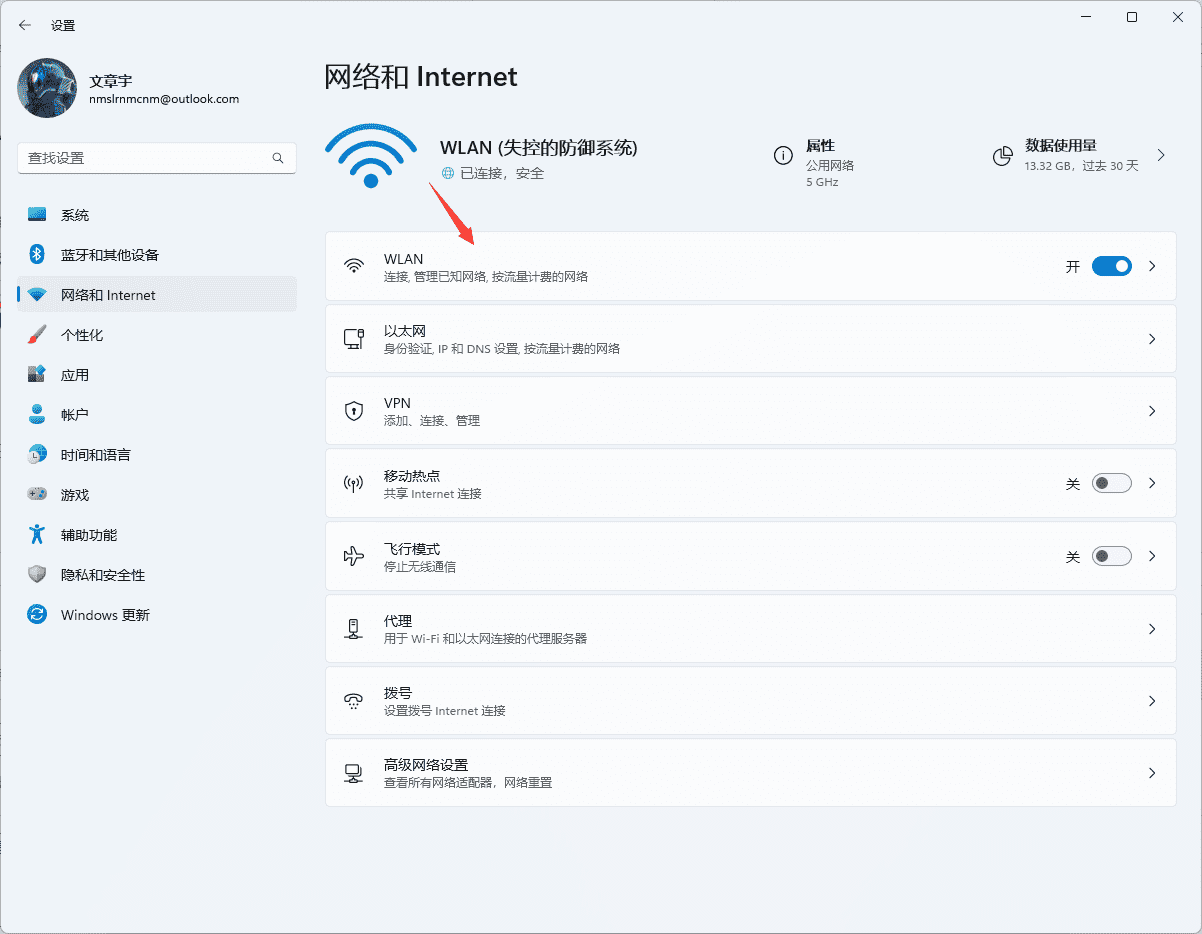Image resolution: width=1202 pixels, height=934 pixels.
Task: Turn off the WLAN switch
Action: [1110, 266]
